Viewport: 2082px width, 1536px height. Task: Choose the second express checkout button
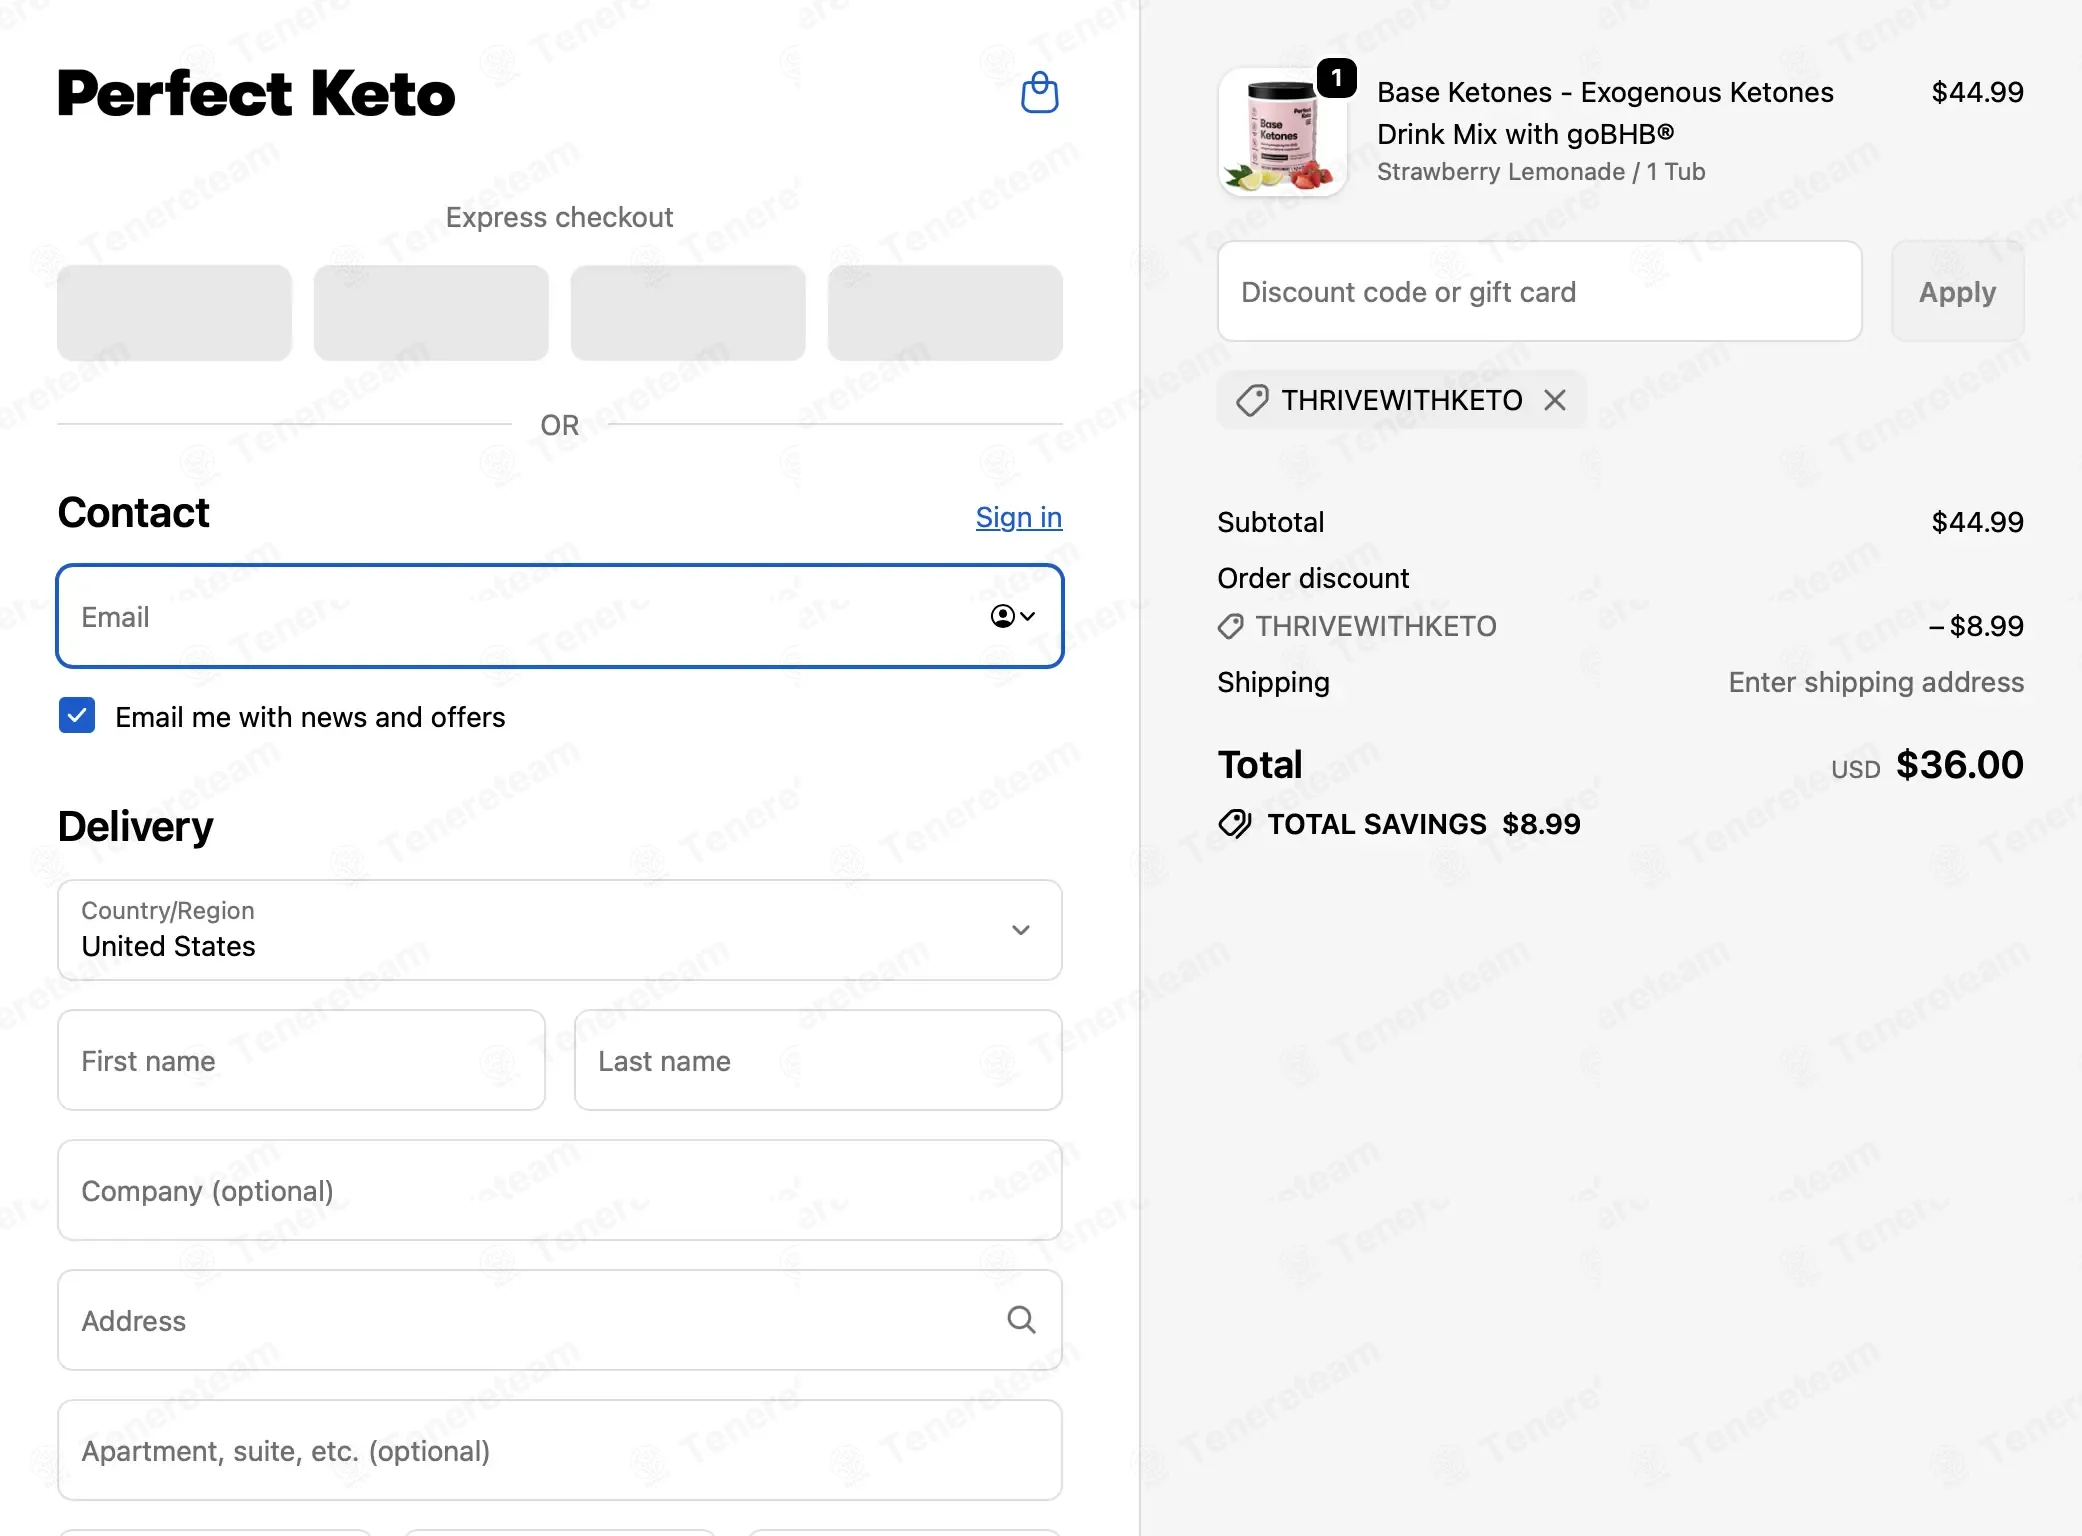tap(431, 313)
